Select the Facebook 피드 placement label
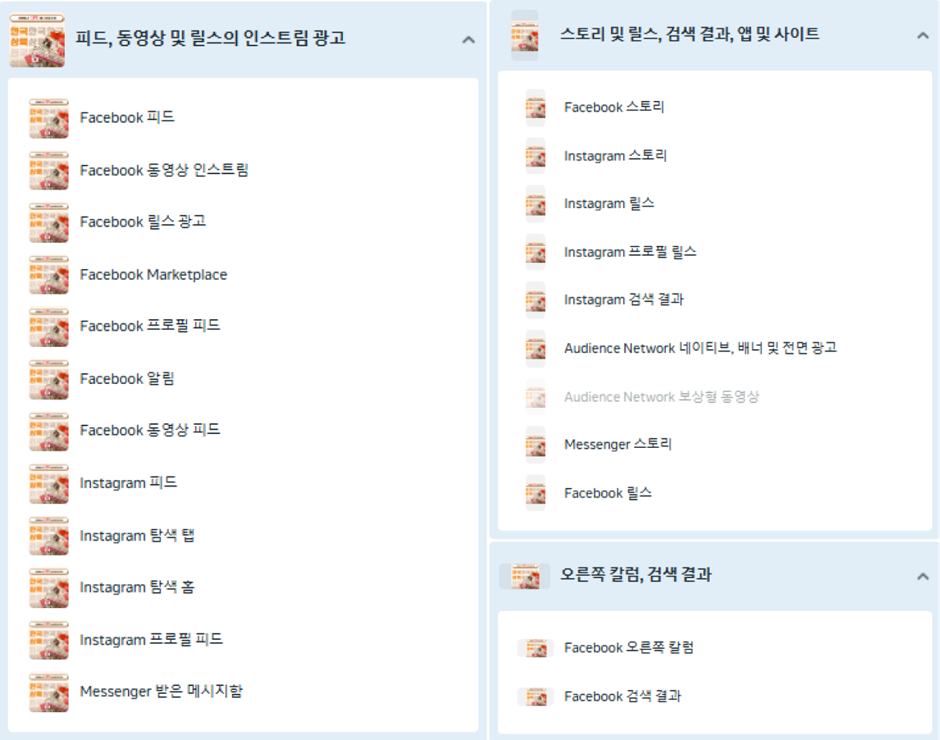Image resolution: width=940 pixels, height=740 pixels. tap(127, 118)
